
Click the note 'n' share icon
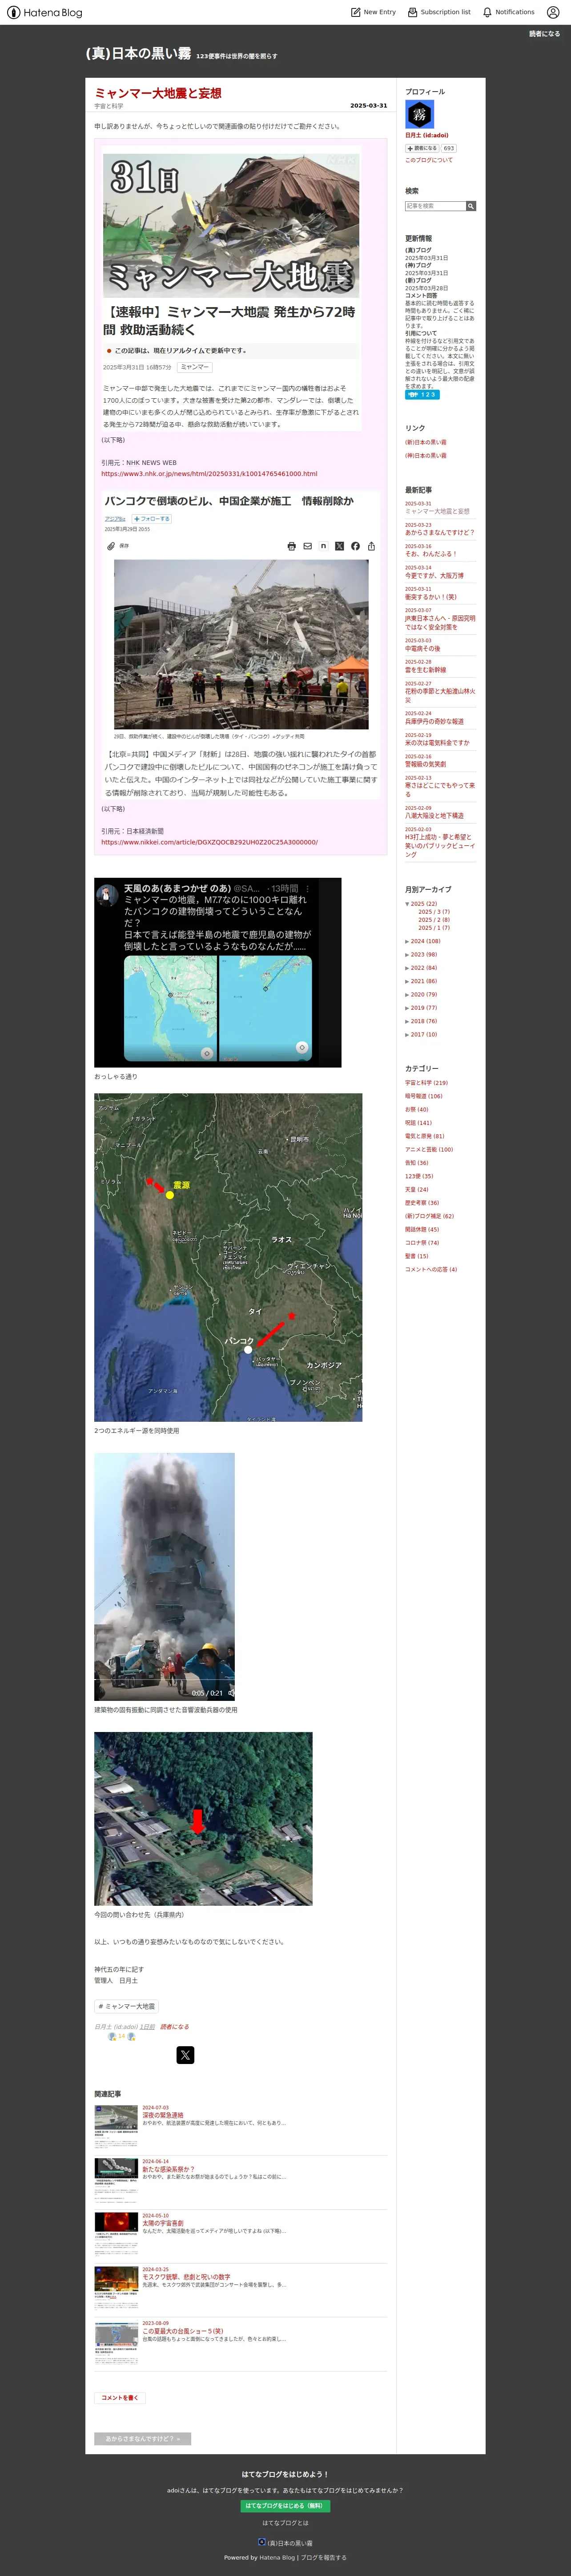click(323, 546)
